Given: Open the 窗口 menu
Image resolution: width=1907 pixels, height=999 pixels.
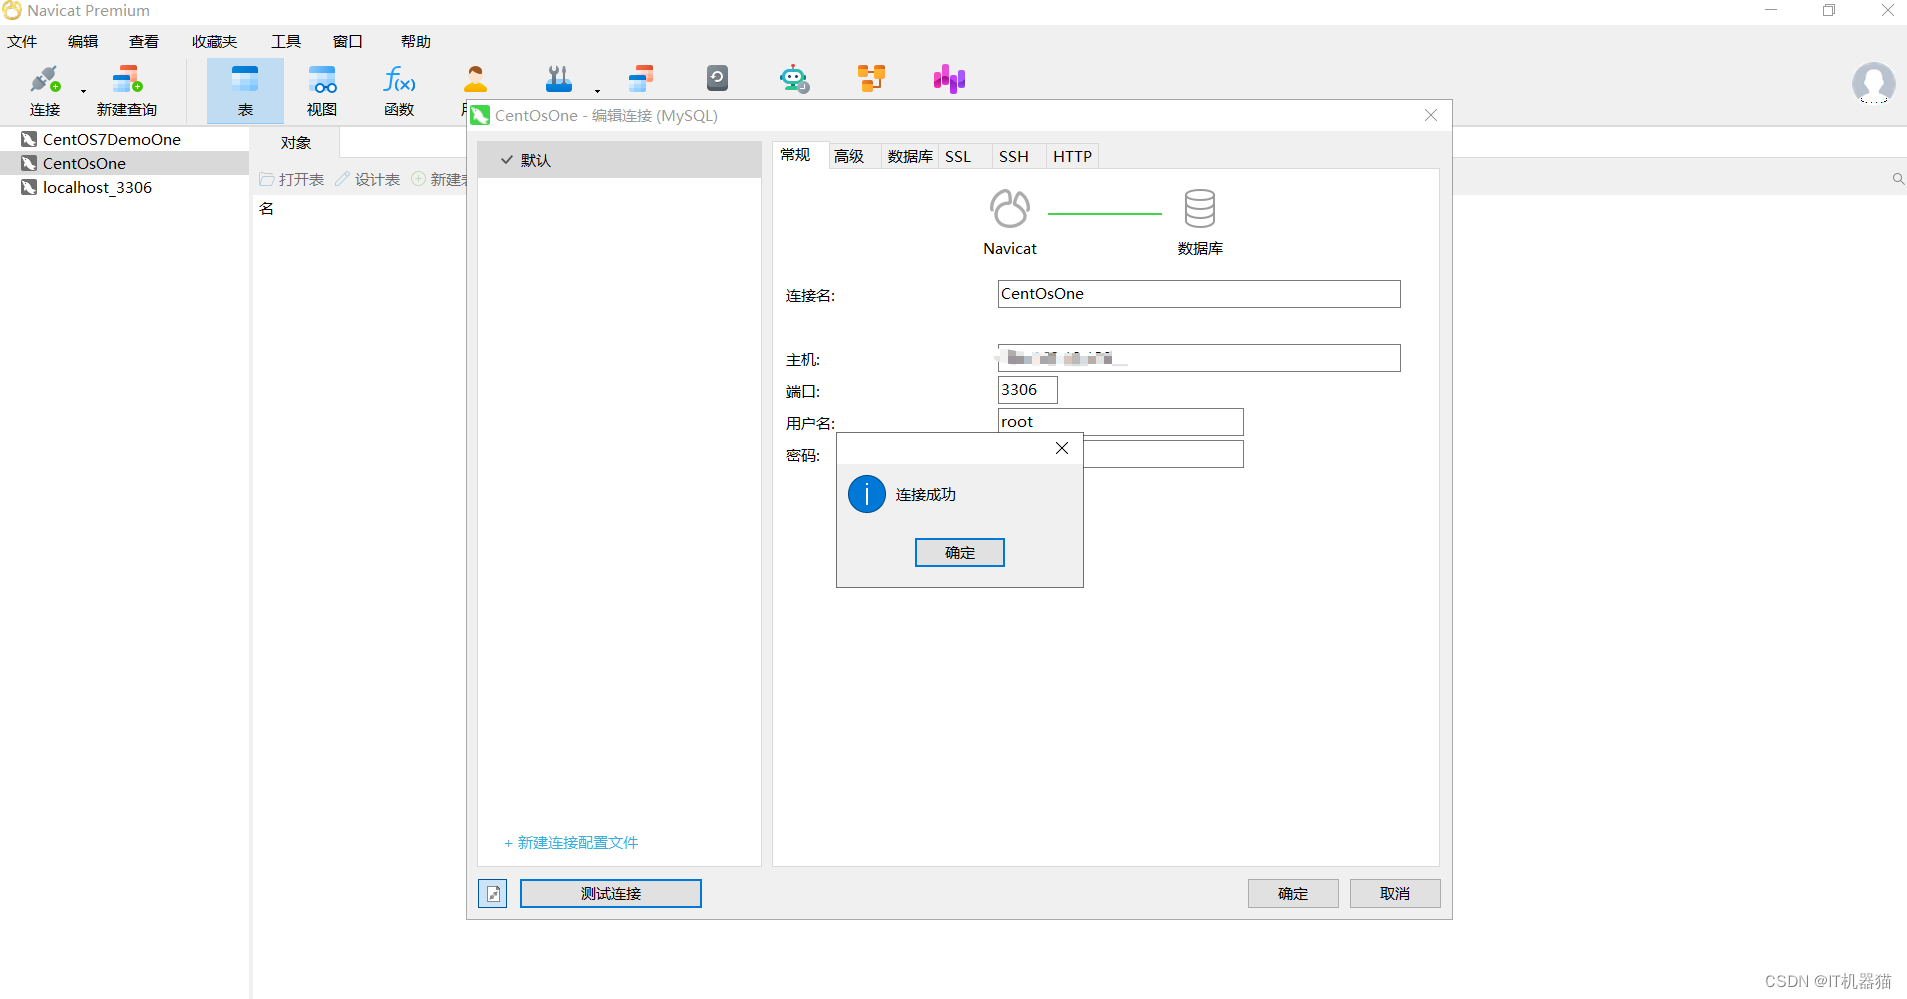Looking at the screenshot, I should click(347, 42).
